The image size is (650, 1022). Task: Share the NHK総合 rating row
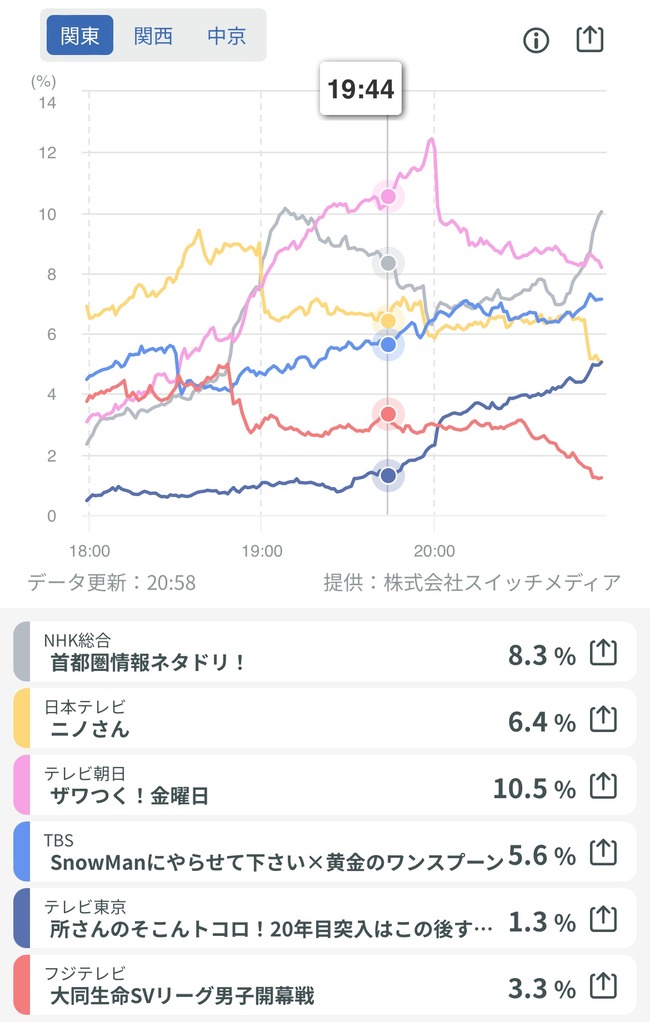click(603, 652)
